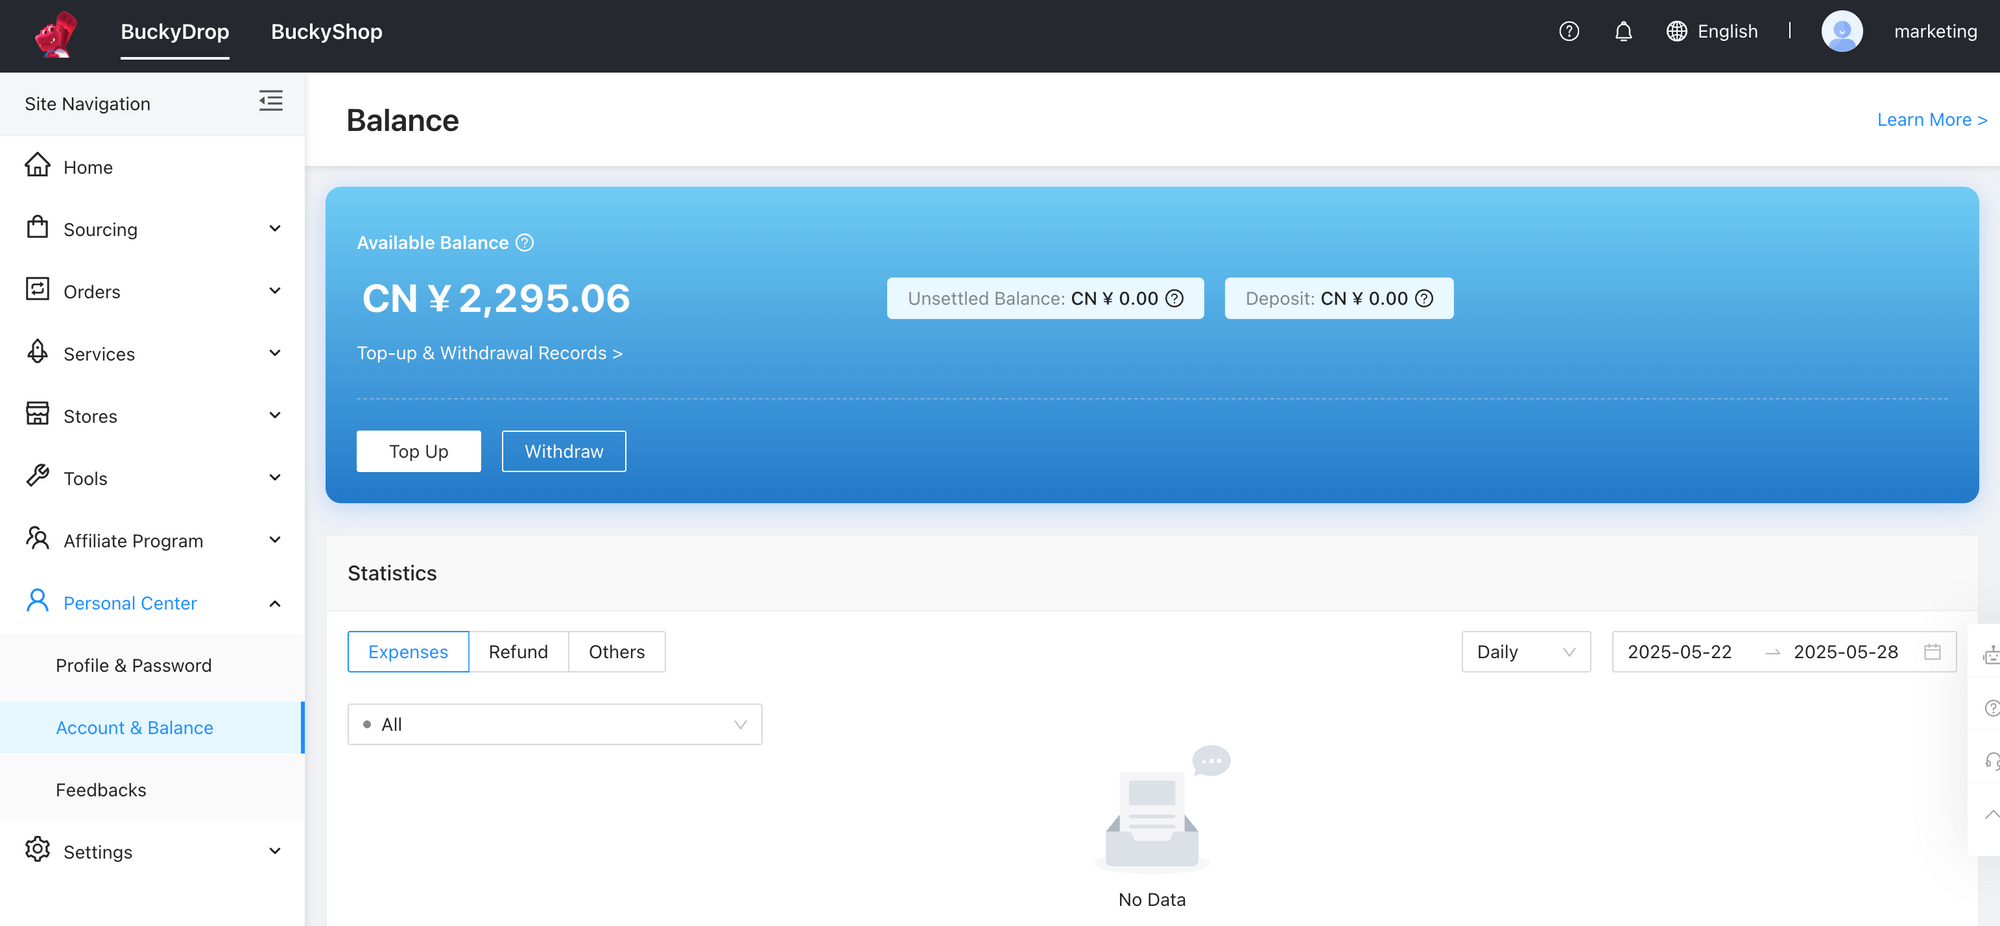Expand the Stores menu chevron
Screen dimensions: 2000x926
pyautogui.click(x=275, y=415)
